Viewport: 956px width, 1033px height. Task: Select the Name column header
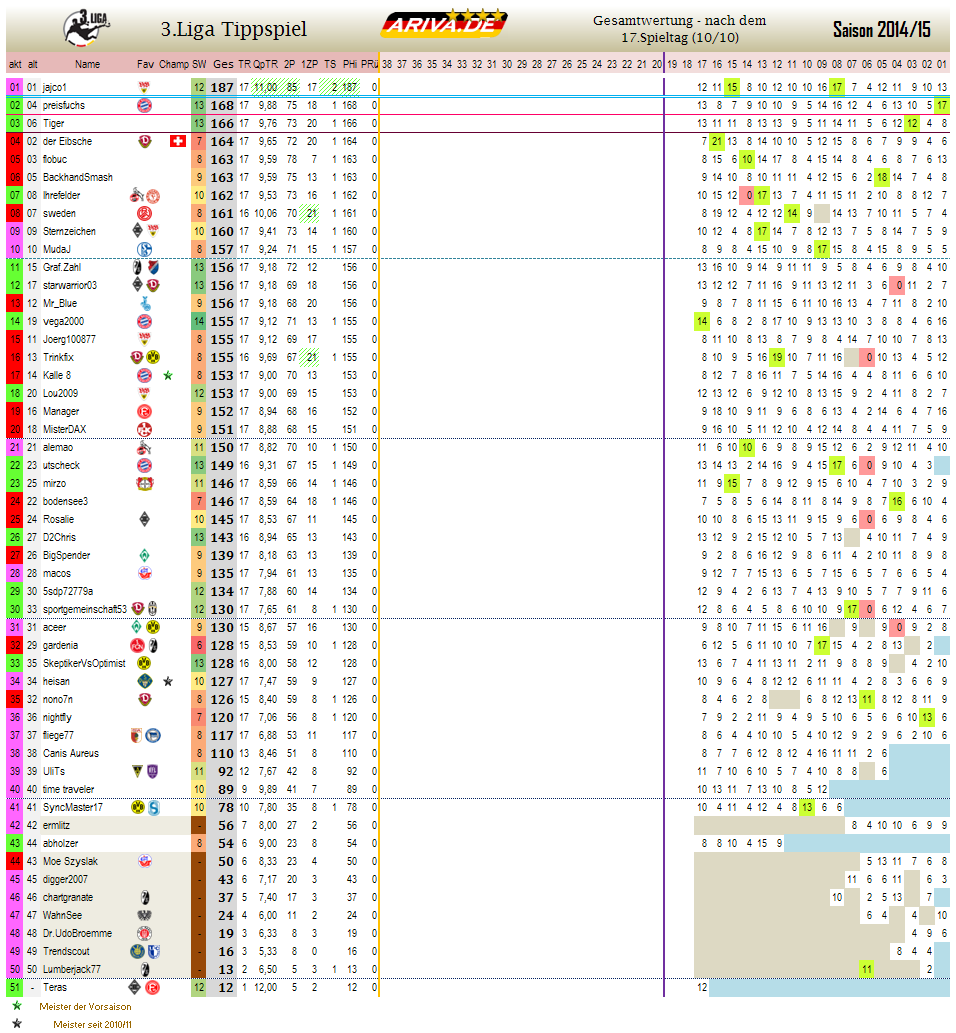[88, 64]
